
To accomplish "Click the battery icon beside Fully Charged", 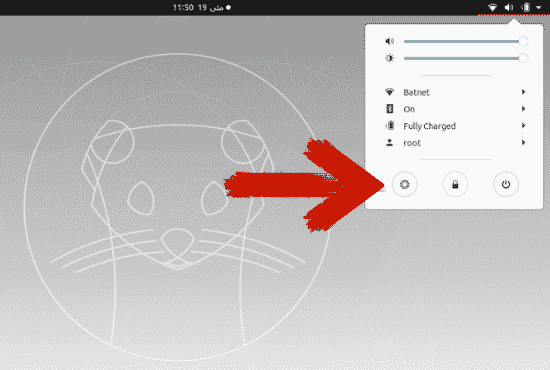I will [389, 126].
